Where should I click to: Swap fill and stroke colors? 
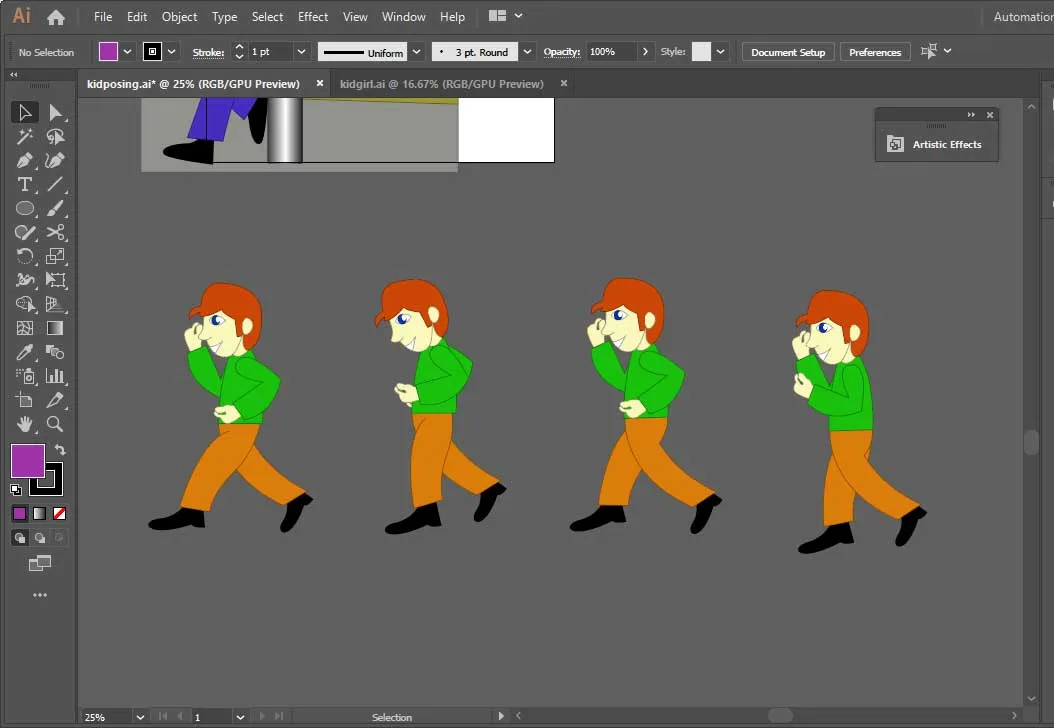pos(60,450)
